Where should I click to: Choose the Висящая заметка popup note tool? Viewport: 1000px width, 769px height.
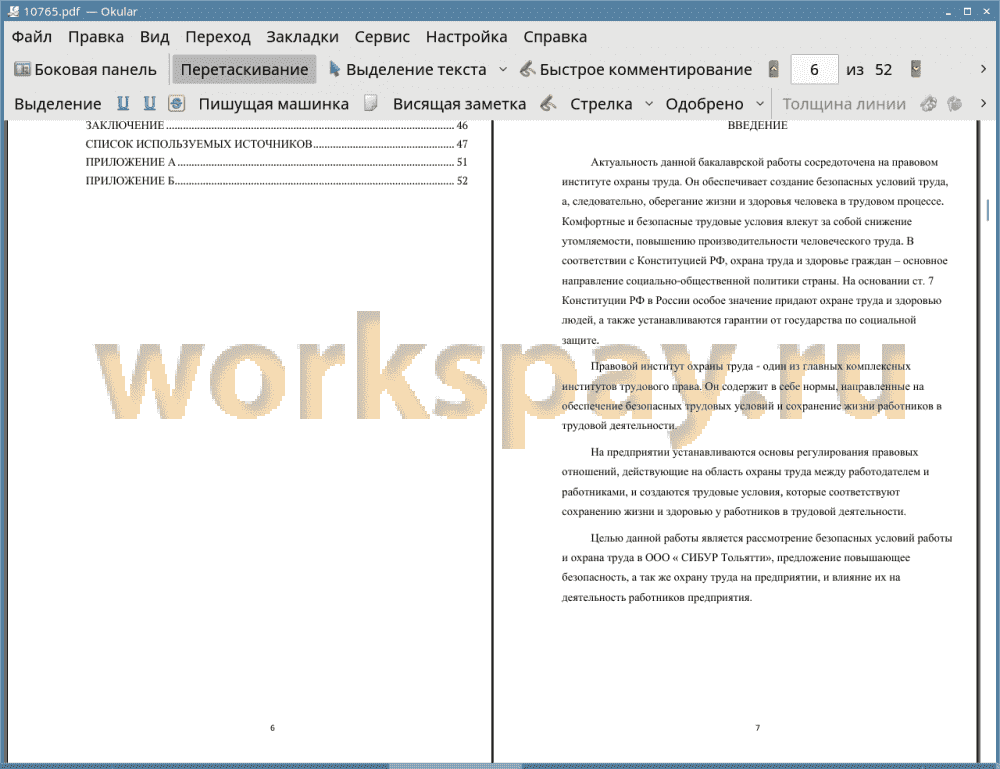tap(459, 104)
